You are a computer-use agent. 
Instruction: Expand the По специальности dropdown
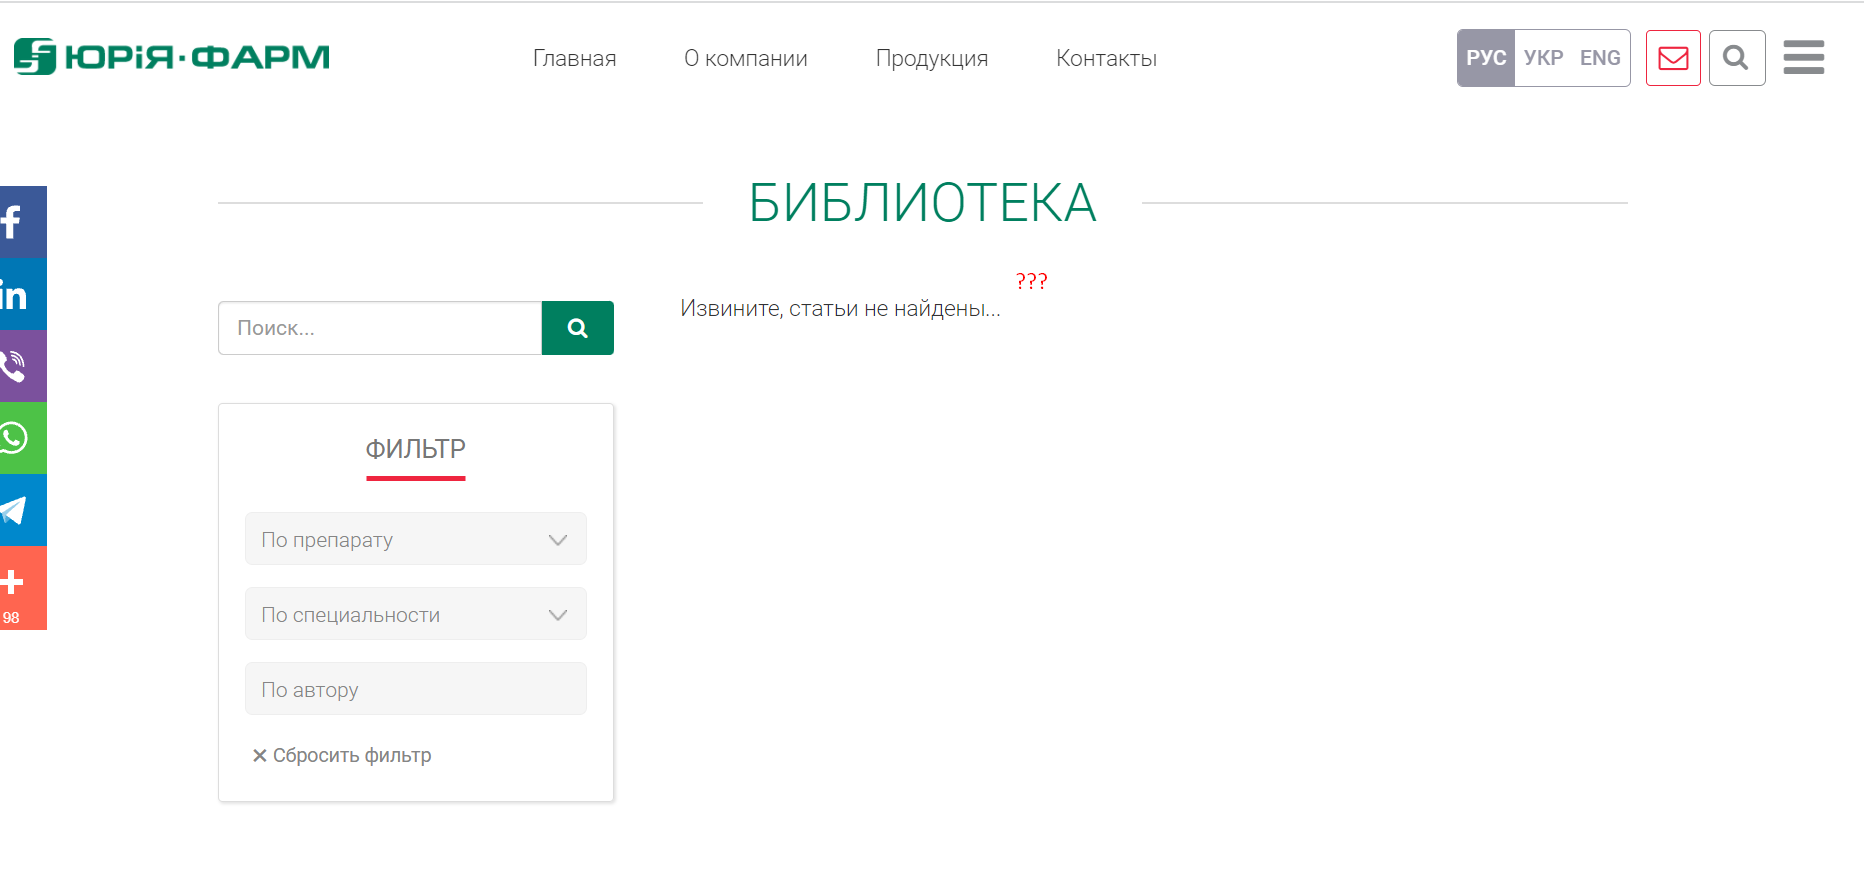coord(415,614)
